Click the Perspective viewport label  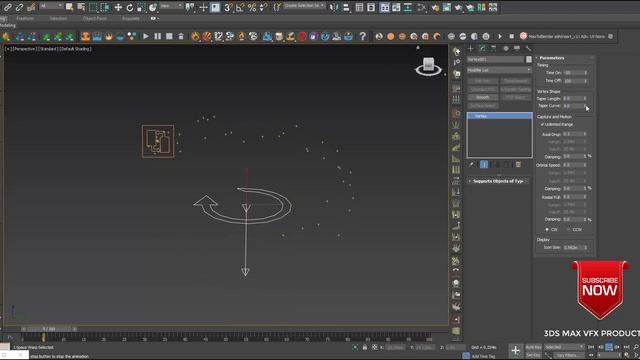25,49
